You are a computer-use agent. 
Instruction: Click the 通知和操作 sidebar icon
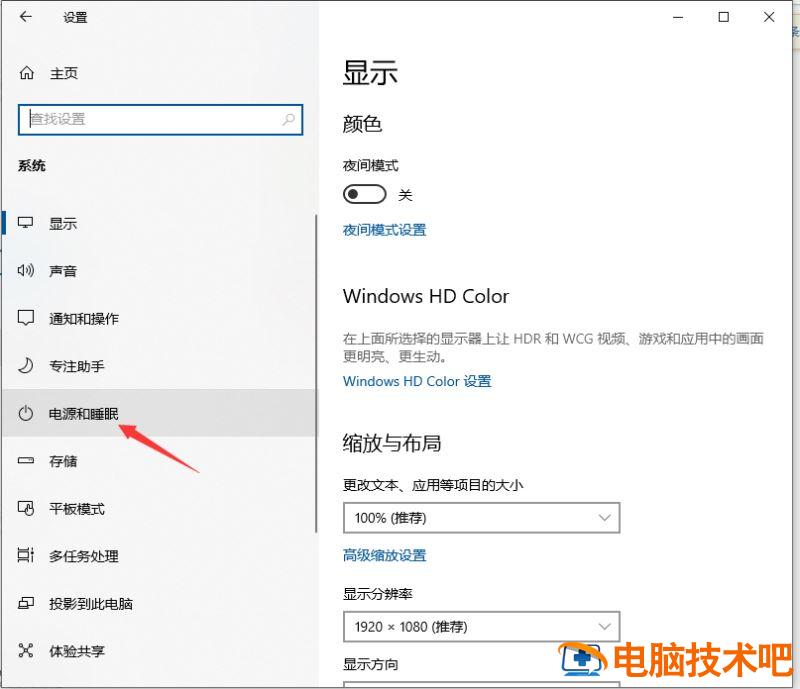80,318
